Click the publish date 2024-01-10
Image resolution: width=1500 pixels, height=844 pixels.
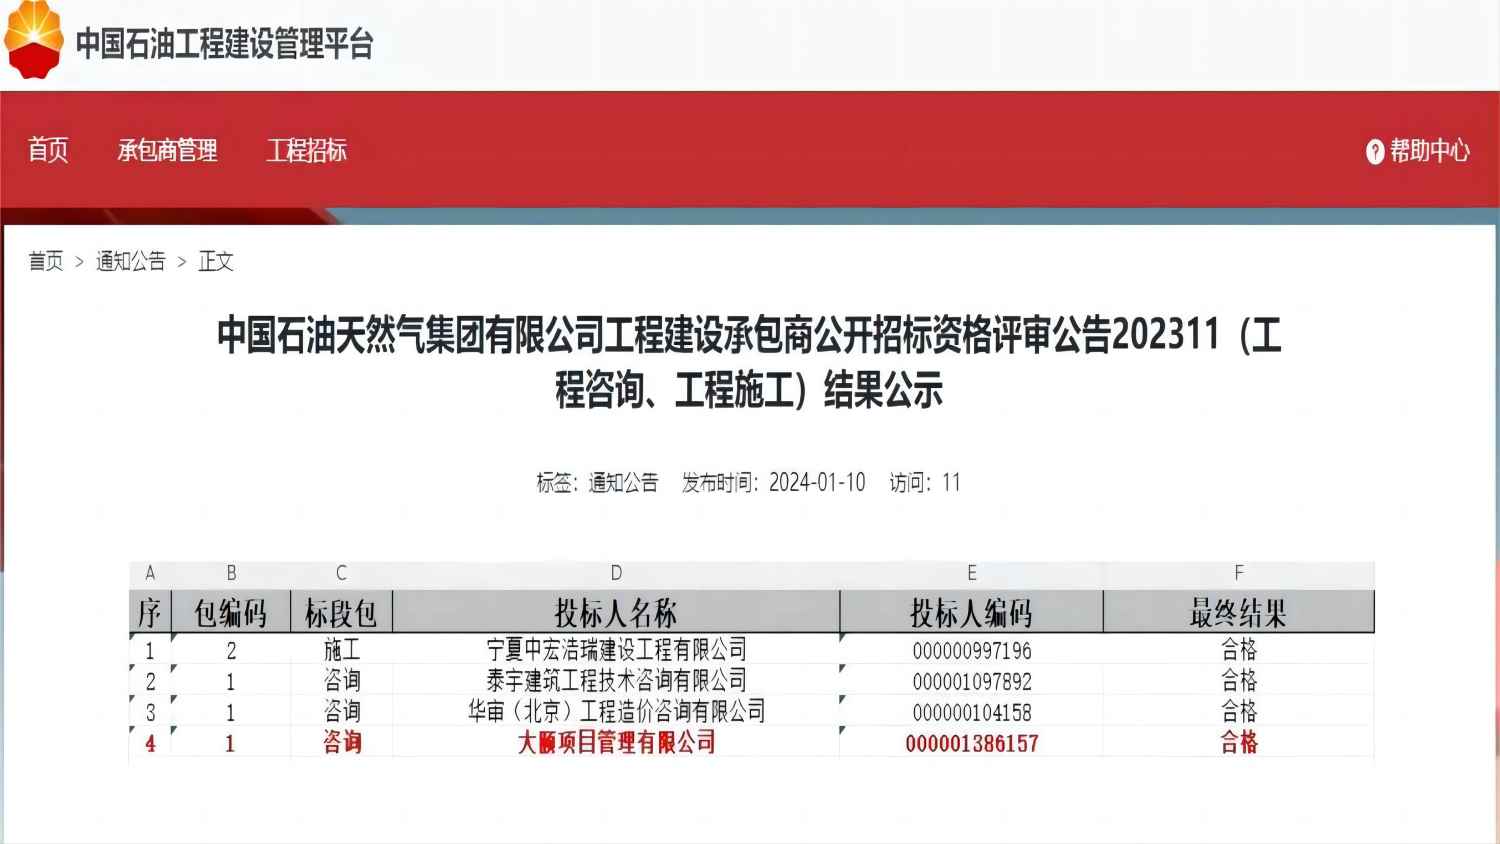817,483
